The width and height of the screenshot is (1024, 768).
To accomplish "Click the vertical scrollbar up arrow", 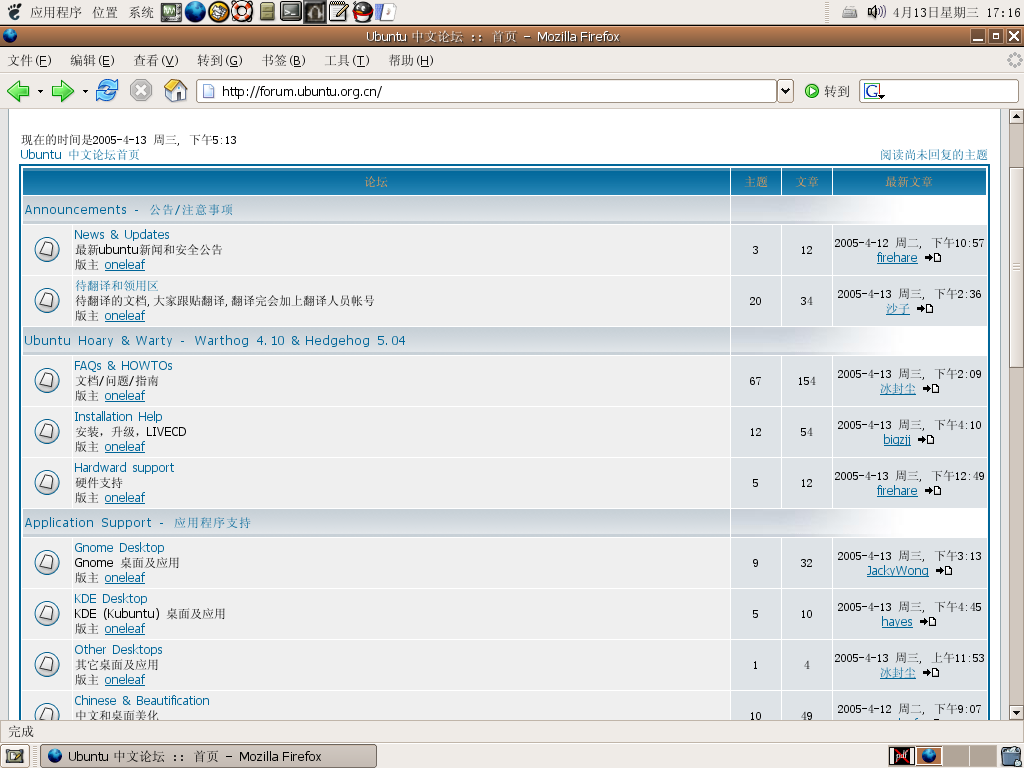I will [x=1016, y=117].
